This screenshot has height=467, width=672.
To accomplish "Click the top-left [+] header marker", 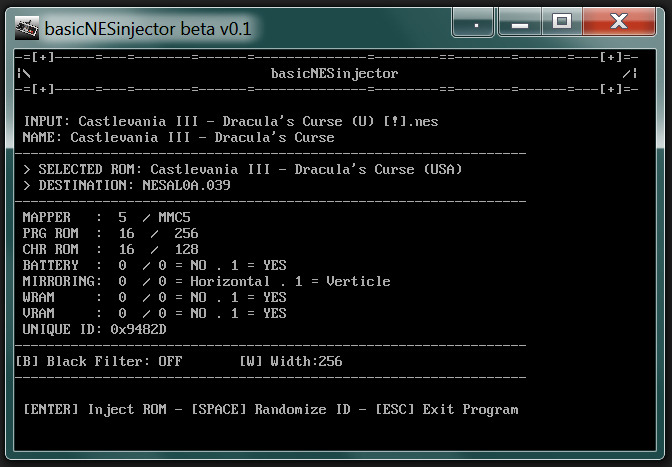I will click(x=43, y=57).
